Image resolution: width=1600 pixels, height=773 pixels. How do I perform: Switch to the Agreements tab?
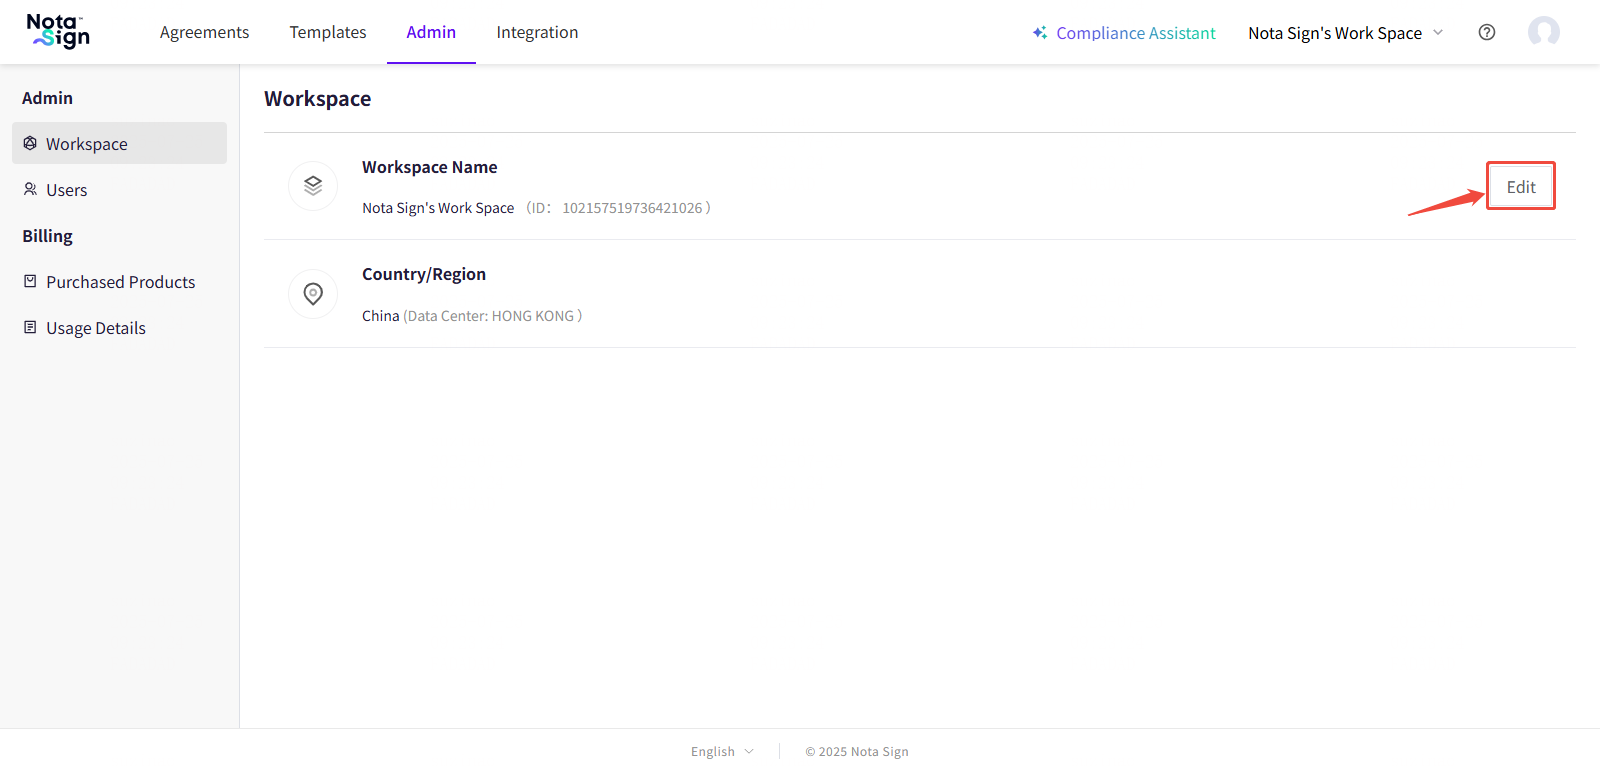(x=204, y=32)
